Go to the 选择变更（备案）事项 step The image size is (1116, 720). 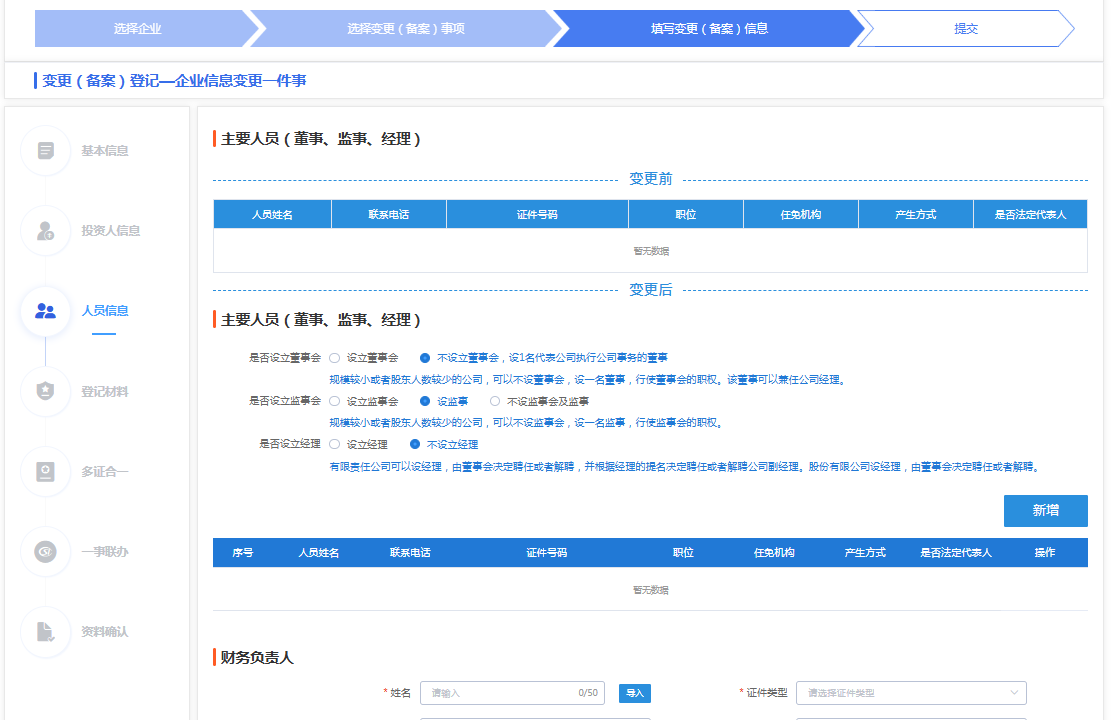coord(405,29)
